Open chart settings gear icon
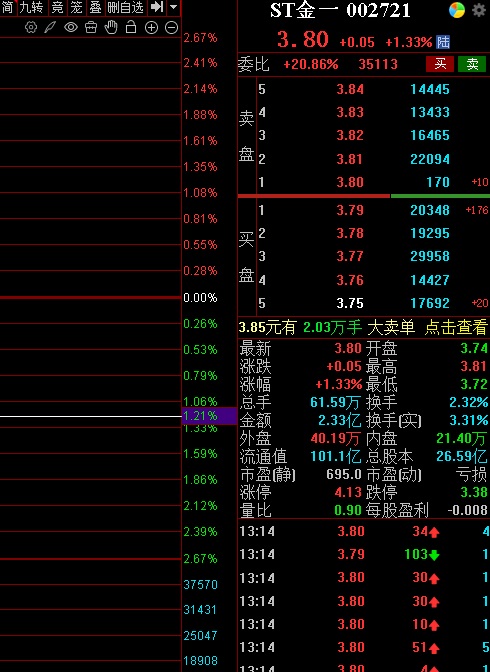Screen dimensions: 490x672 [x=31, y=27]
